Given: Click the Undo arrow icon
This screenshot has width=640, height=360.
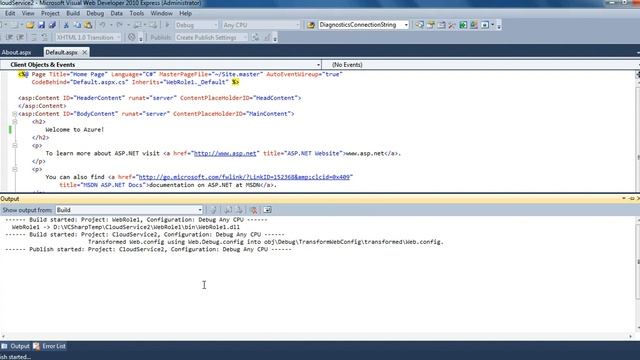Looking at the screenshot, I should click(102, 25).
